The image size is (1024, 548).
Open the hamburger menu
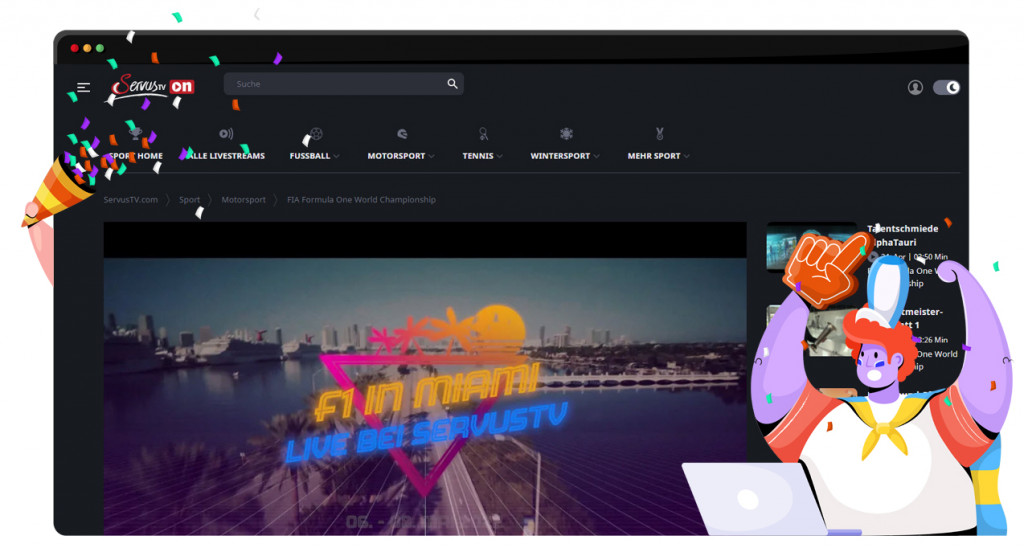(x=84, y=87)
